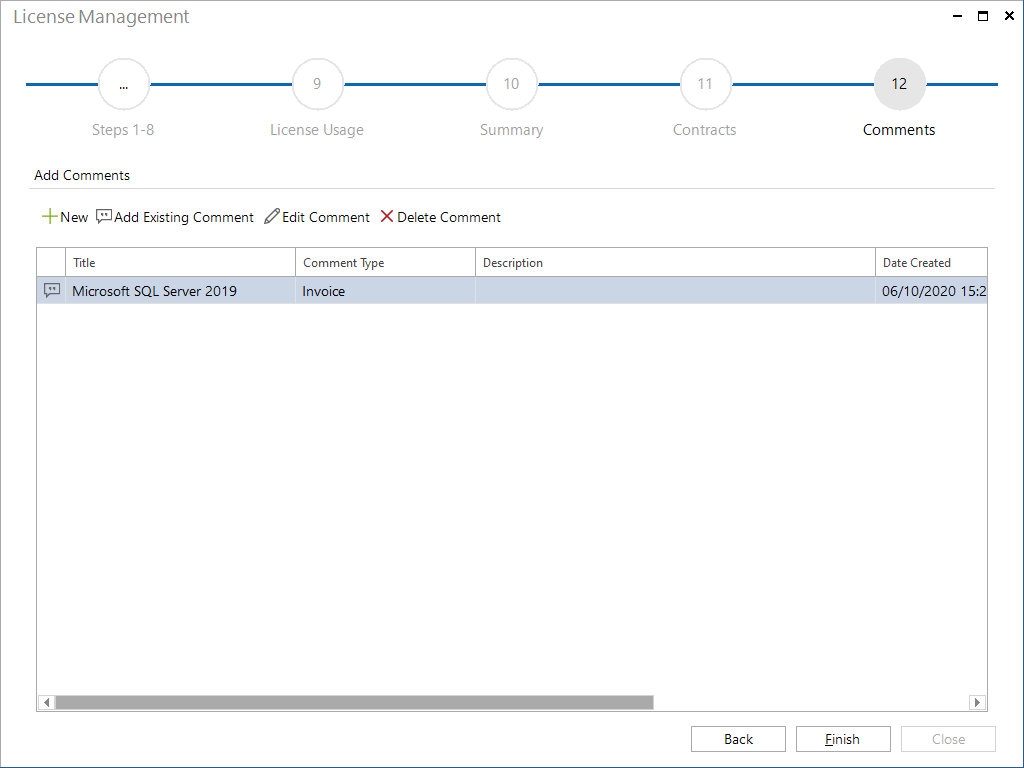The image size is (1024, 768).
Task: Click the New label in the toolbar
Action: pos(74,217)
